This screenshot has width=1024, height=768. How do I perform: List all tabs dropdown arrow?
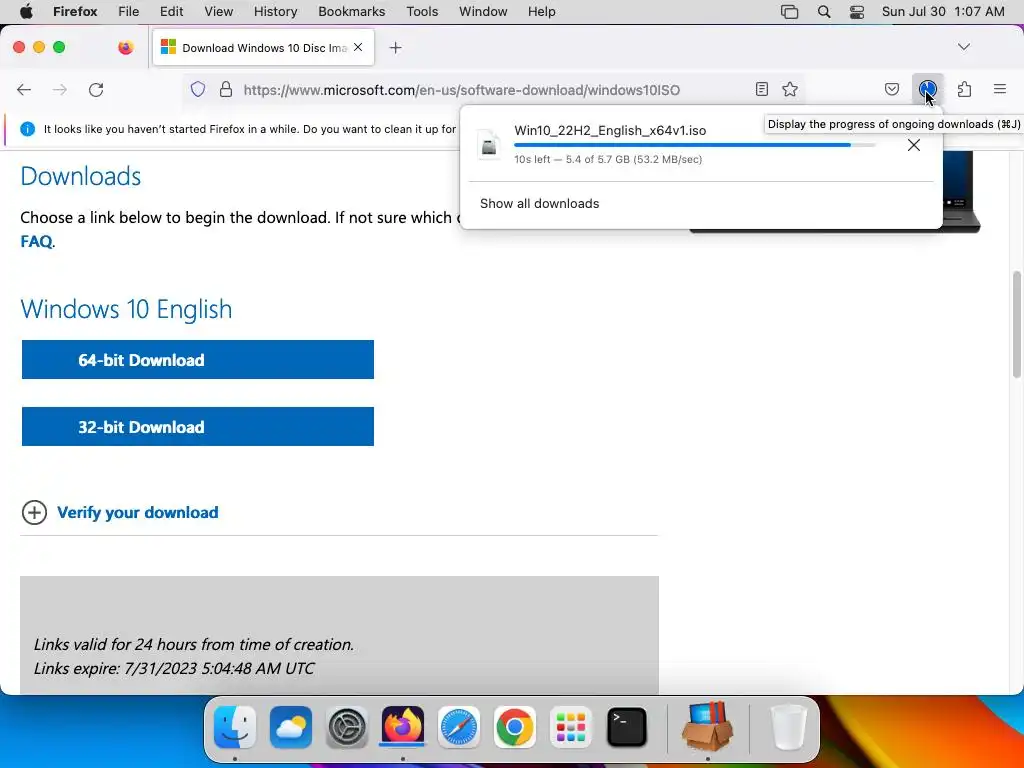click(964, 47)
